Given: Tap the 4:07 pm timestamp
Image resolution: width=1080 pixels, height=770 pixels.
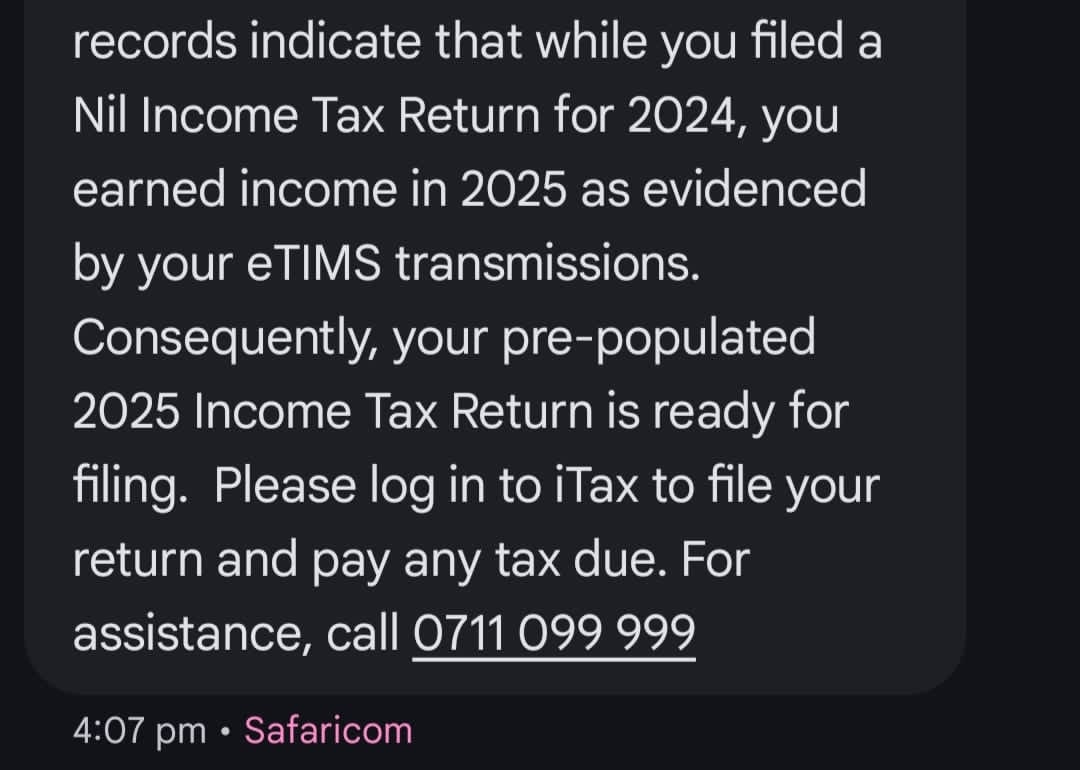Looking at the screenshot, I should 139,730.
